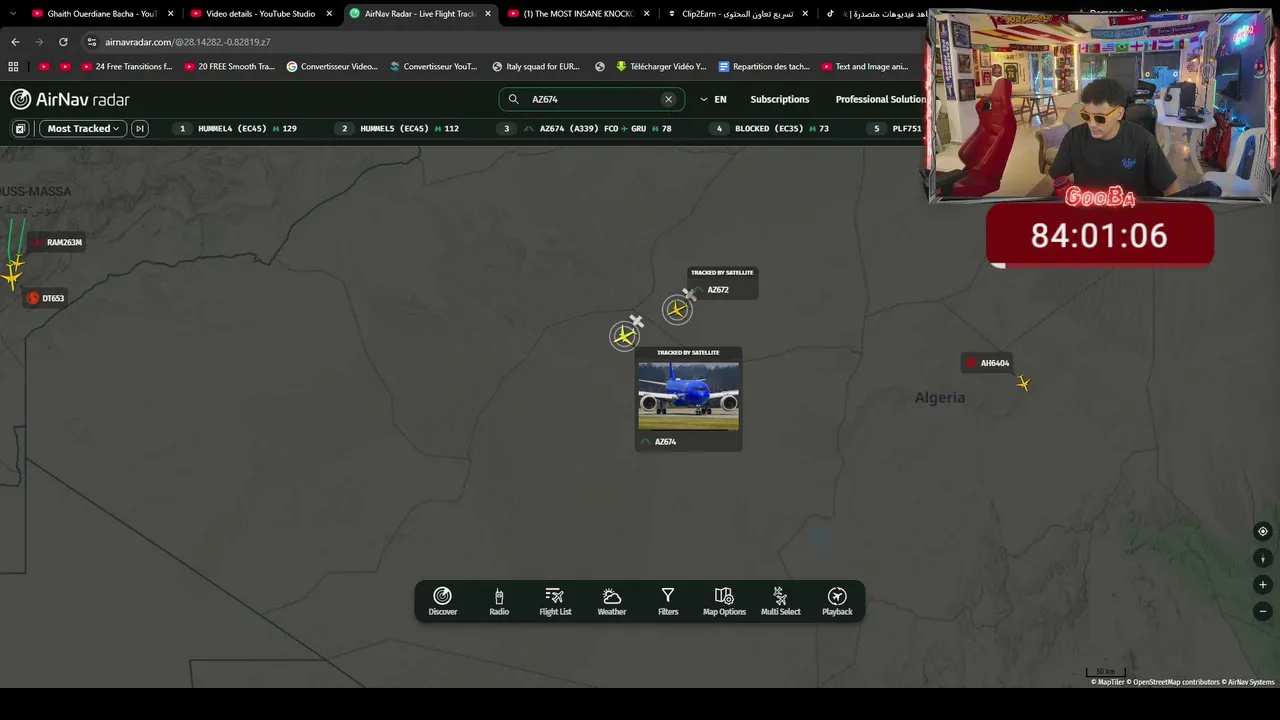The image size is (1280, 720).
Task: Show the Weather layer options
Action: pyautogui.click(x=612, y=601)
